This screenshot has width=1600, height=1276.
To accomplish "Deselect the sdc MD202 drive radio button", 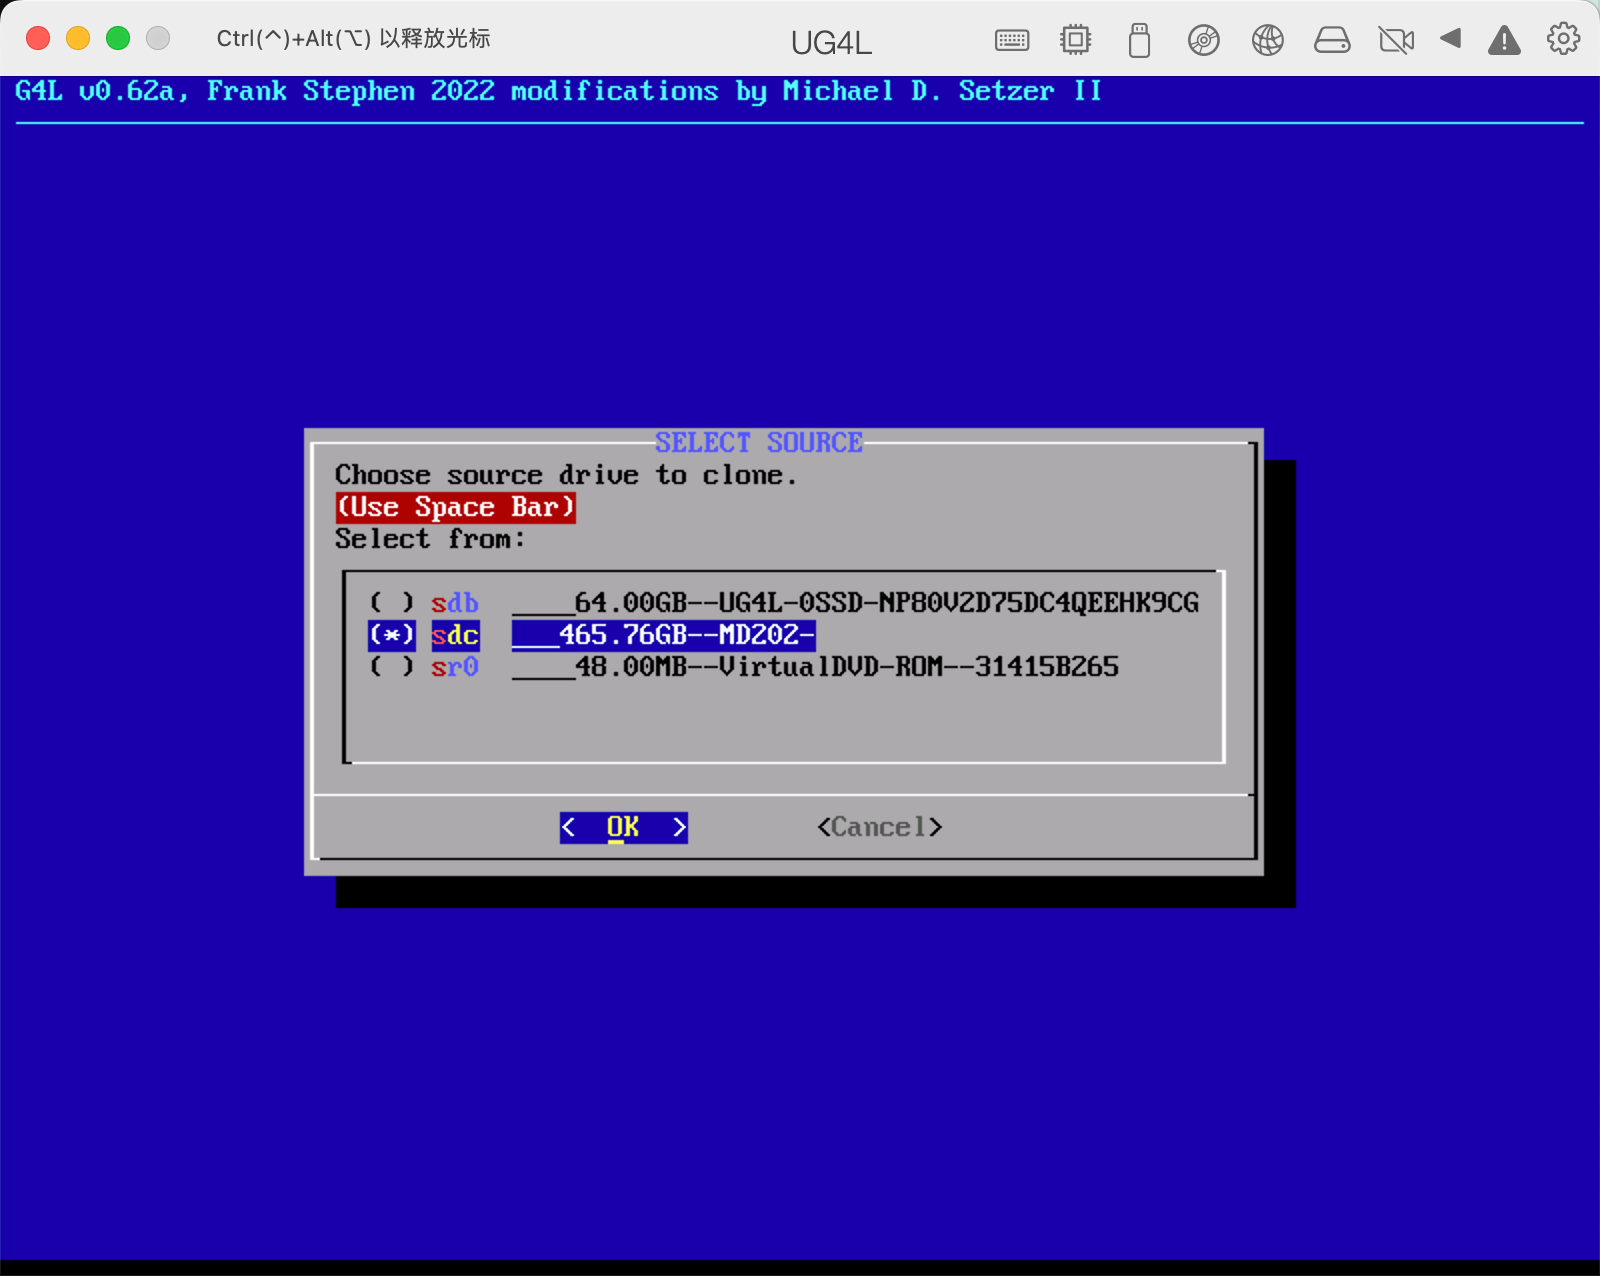I will 391,635.
